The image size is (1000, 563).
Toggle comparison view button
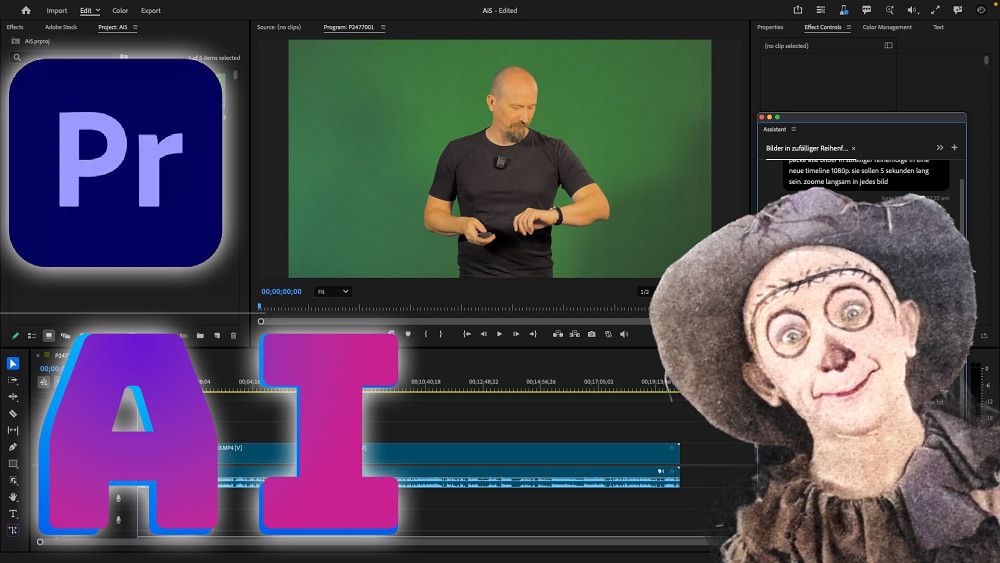pos(608,334)
